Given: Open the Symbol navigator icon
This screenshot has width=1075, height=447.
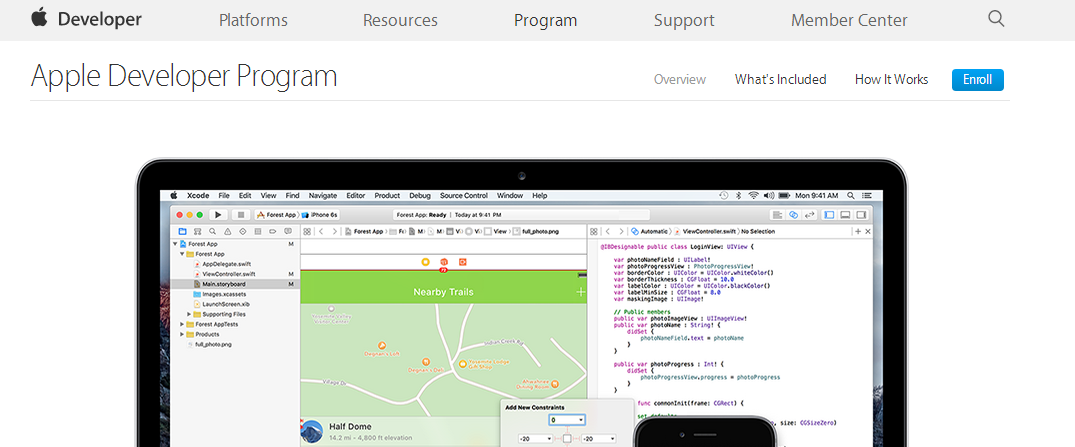Looking at the screenshot, I should 197,232.
